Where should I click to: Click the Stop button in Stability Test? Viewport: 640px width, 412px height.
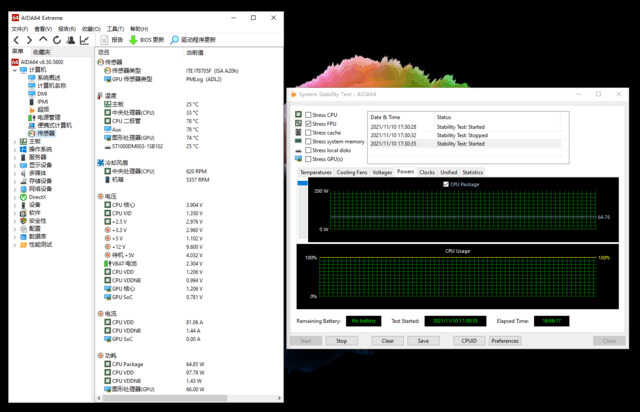click(x=342, y=341)
